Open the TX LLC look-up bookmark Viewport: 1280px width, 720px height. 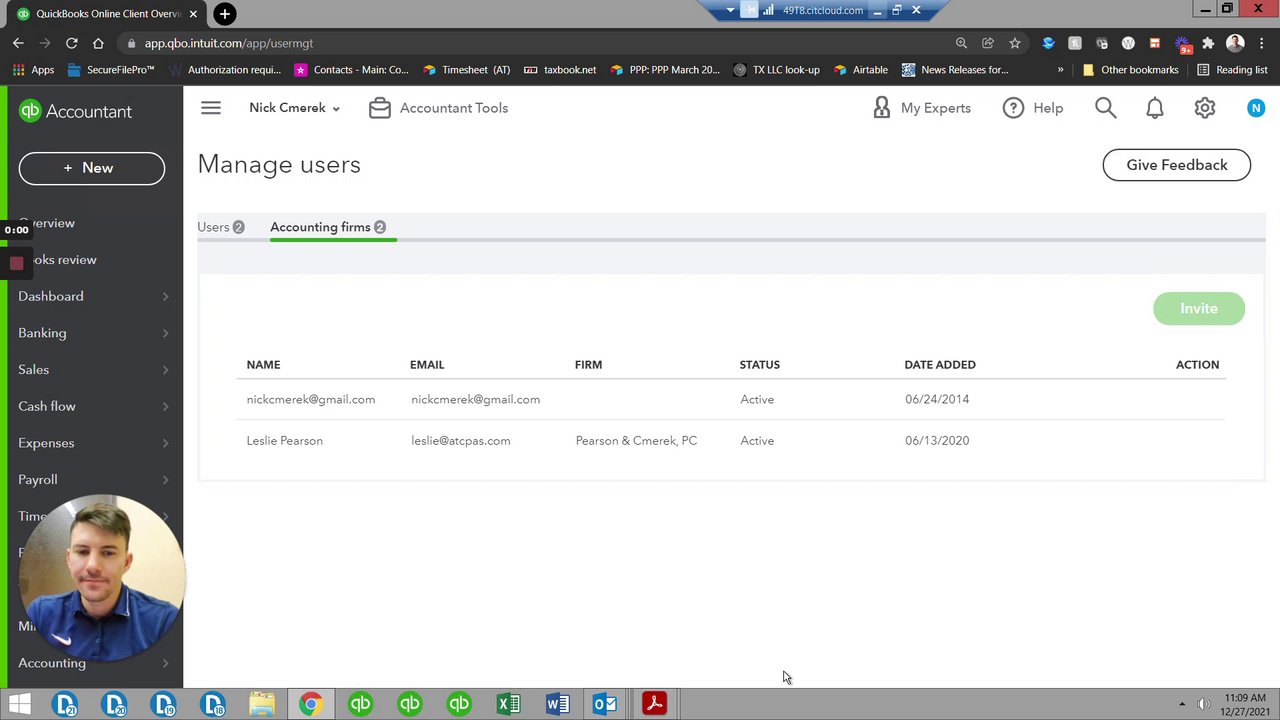(x=776, y=70)
